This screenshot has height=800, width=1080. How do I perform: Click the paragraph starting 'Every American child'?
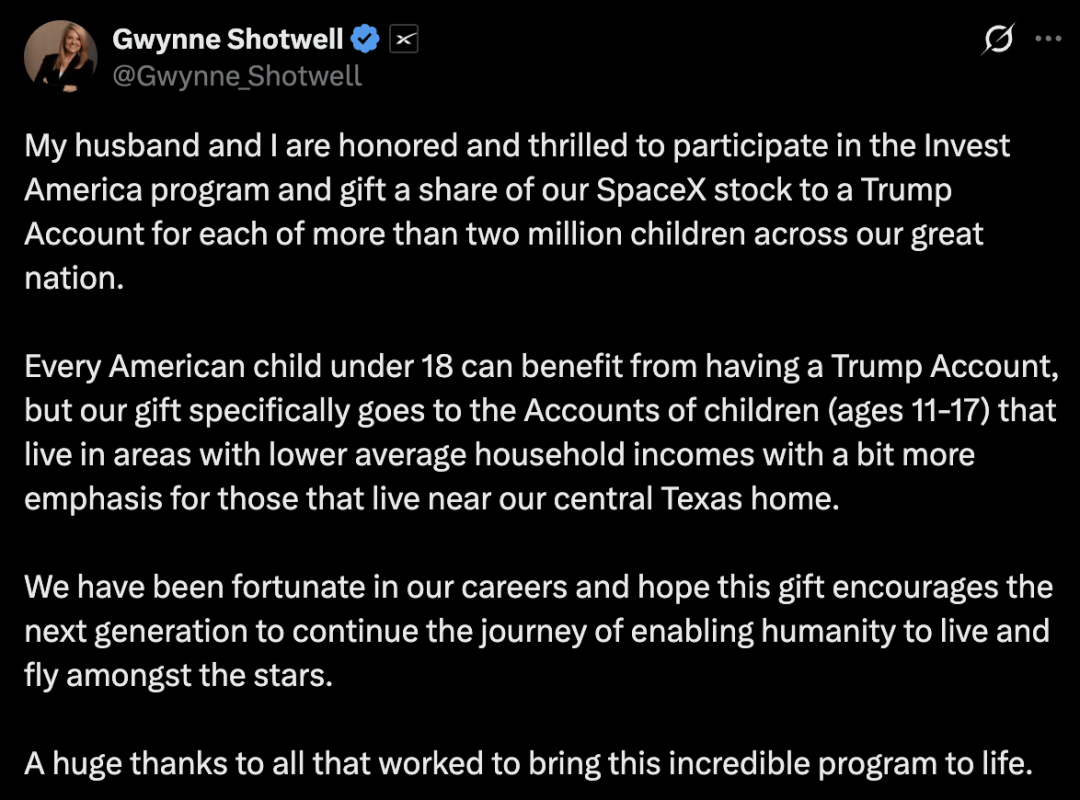click(541, 432)
